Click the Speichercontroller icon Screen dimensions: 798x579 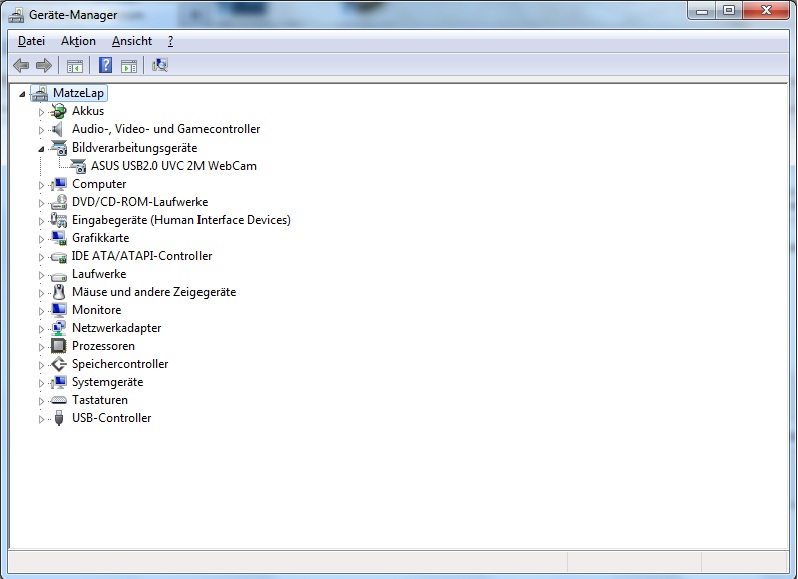59,364
